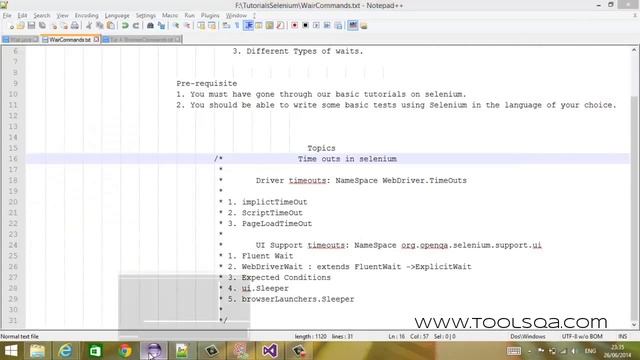Click the text '1. implictTimeOut'
The height and width of the screenshot is (360, 640).
[x=267, y=202]
